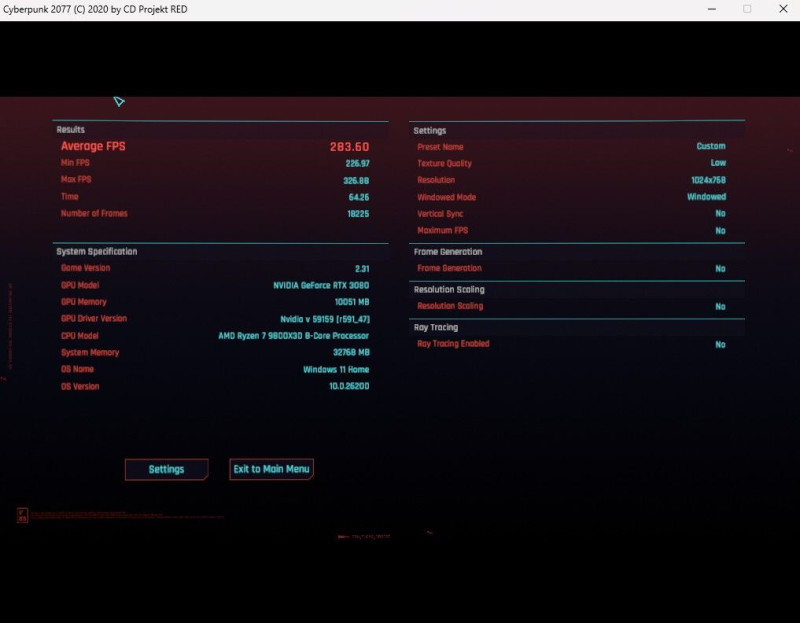Click System Memory value 32768 MB
Screen dimensions: 800x623
coord(351,353)
